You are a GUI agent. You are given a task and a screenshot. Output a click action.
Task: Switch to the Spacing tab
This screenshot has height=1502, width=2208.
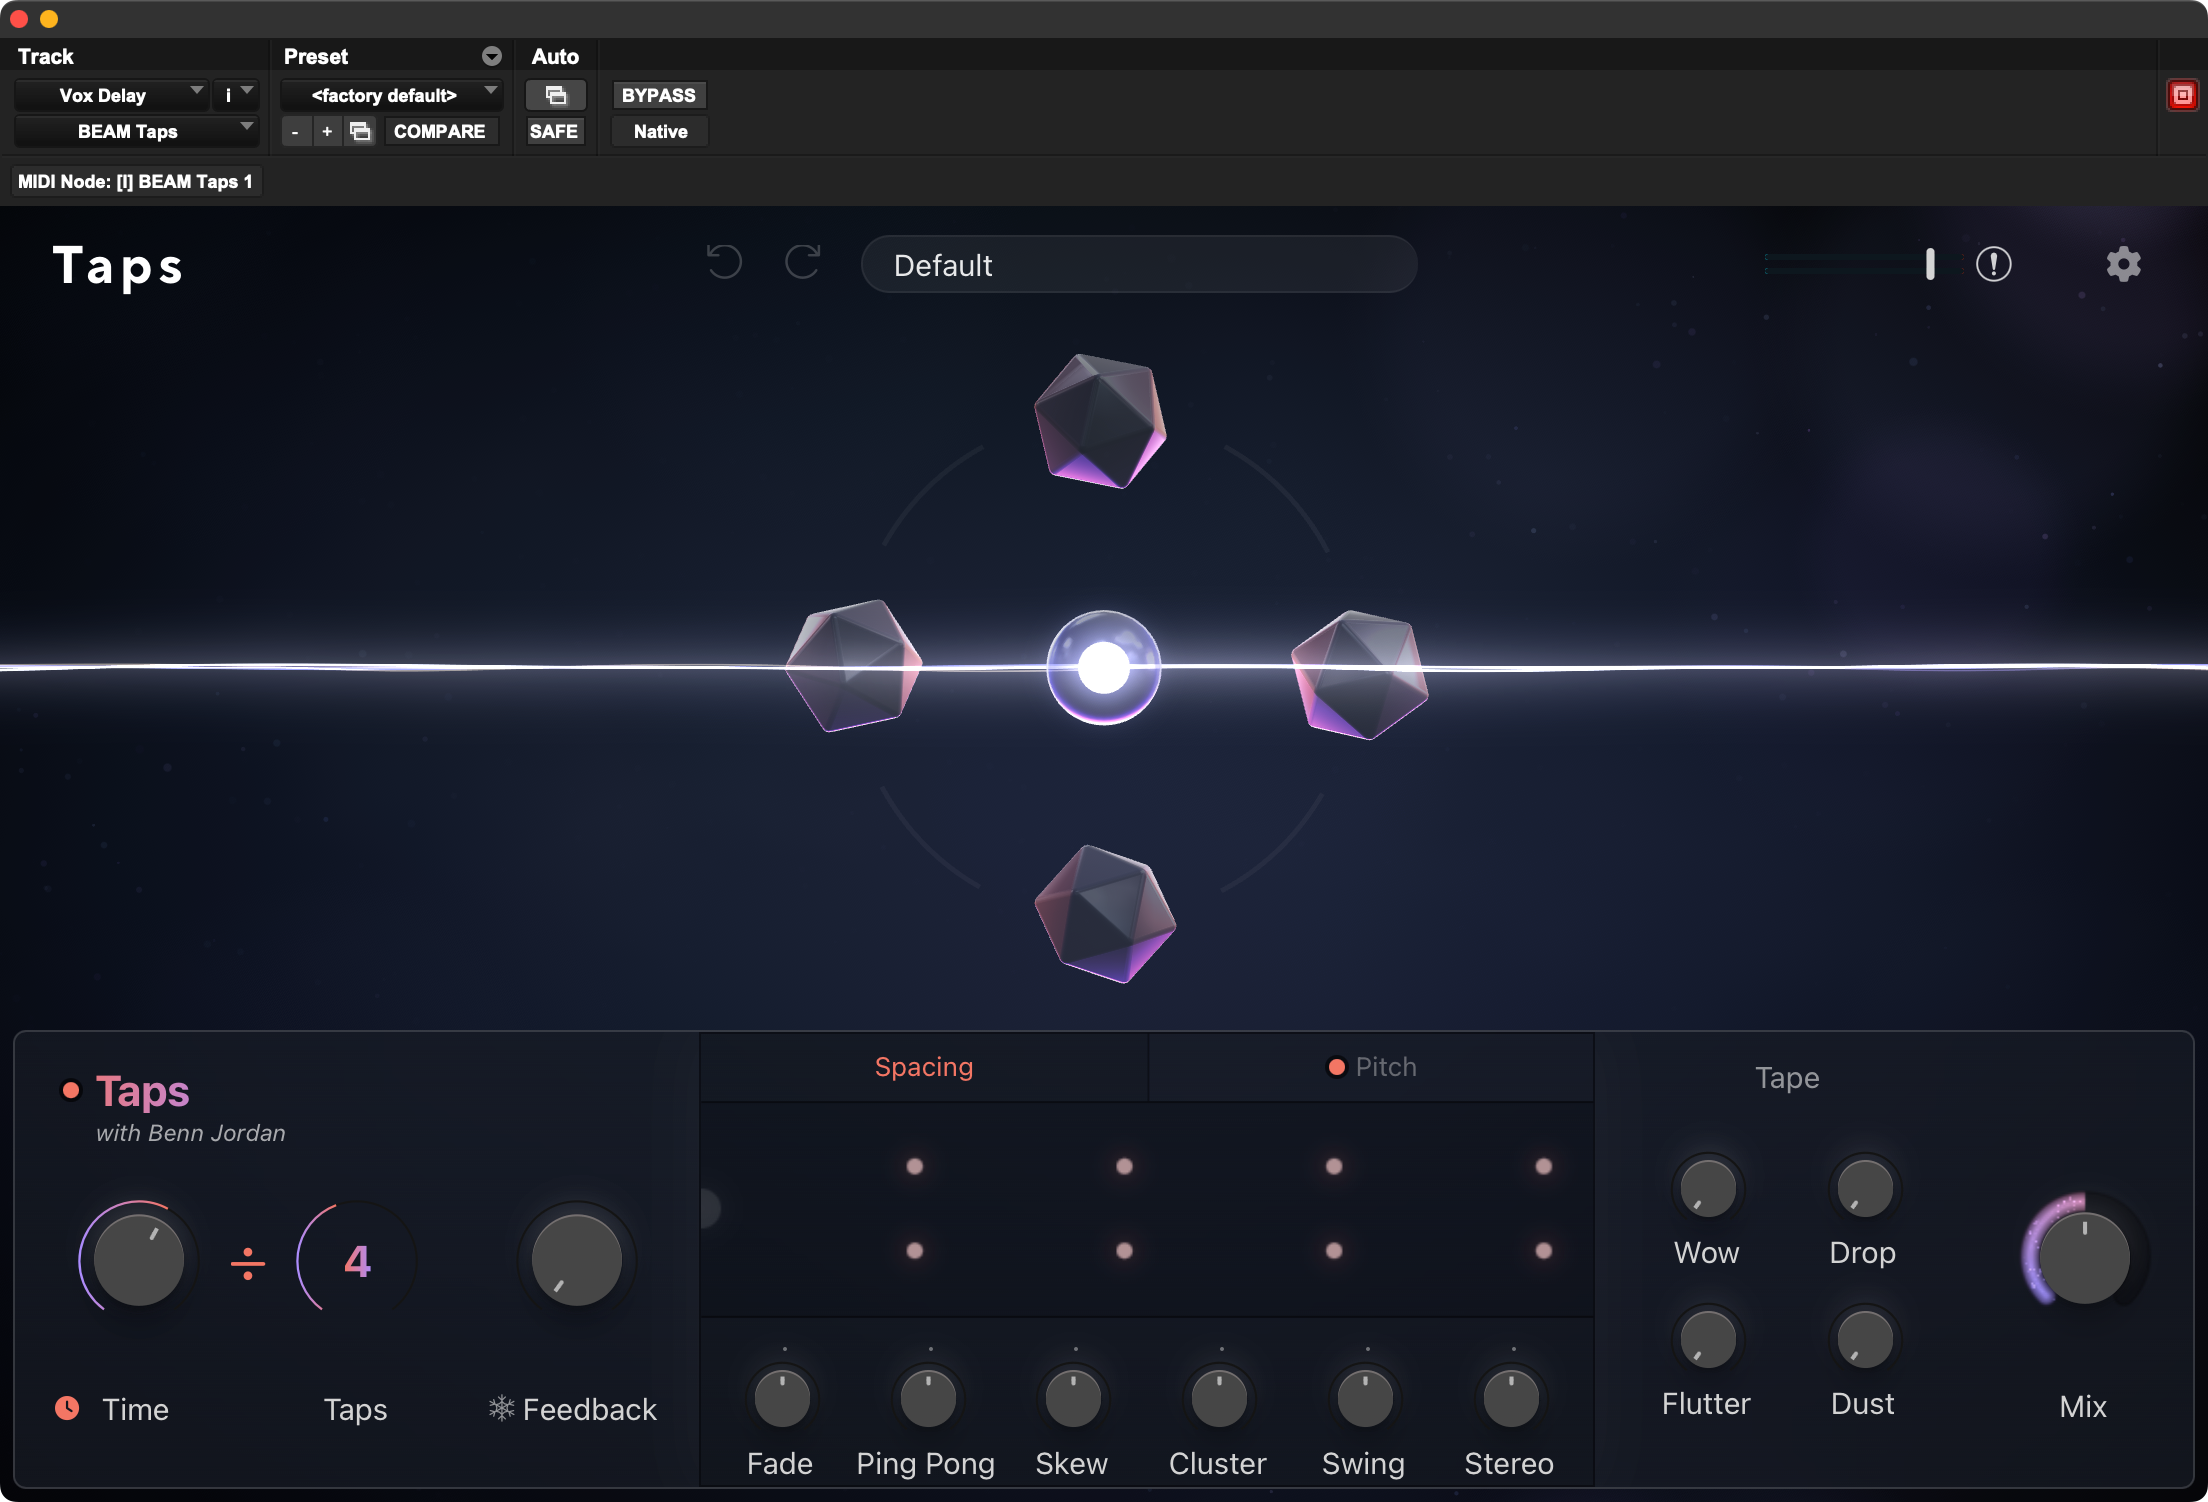pyautogui.click(x=923, y=1067)
